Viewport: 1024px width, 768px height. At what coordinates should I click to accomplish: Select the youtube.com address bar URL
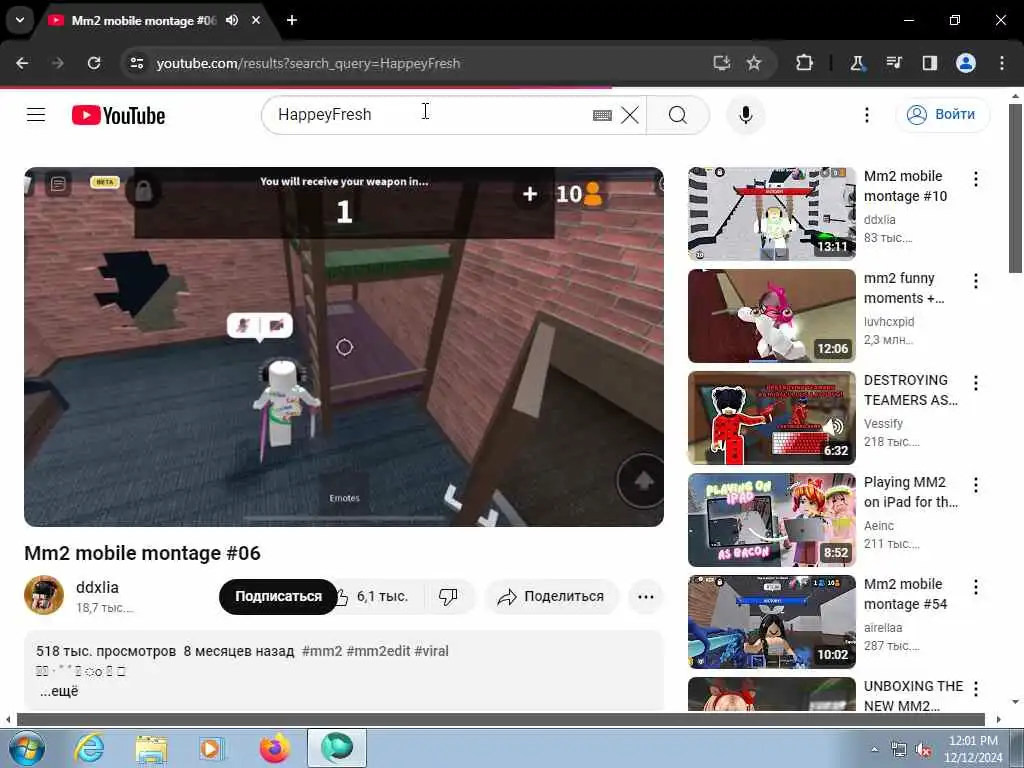[308, 63]
